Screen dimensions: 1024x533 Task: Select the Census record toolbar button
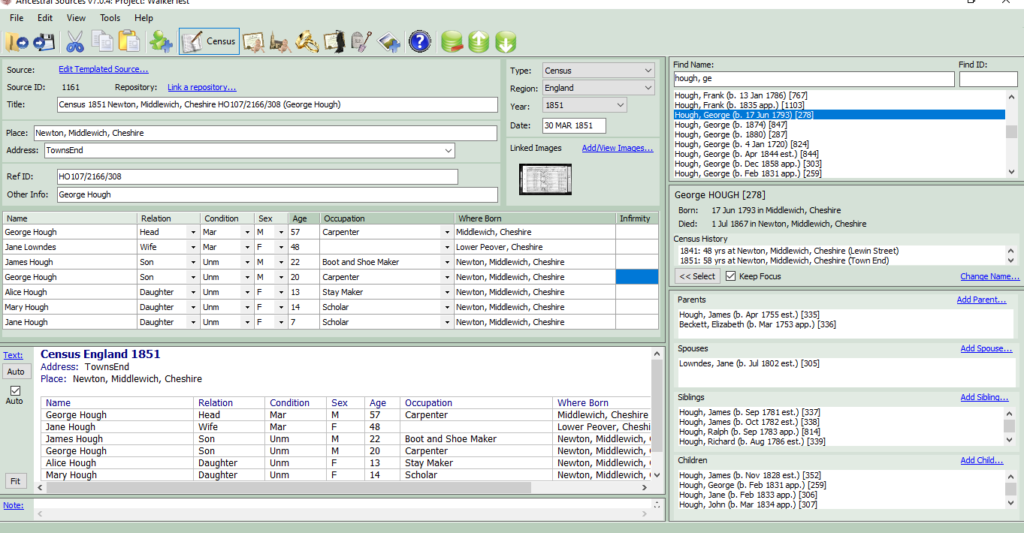point(209,41)
